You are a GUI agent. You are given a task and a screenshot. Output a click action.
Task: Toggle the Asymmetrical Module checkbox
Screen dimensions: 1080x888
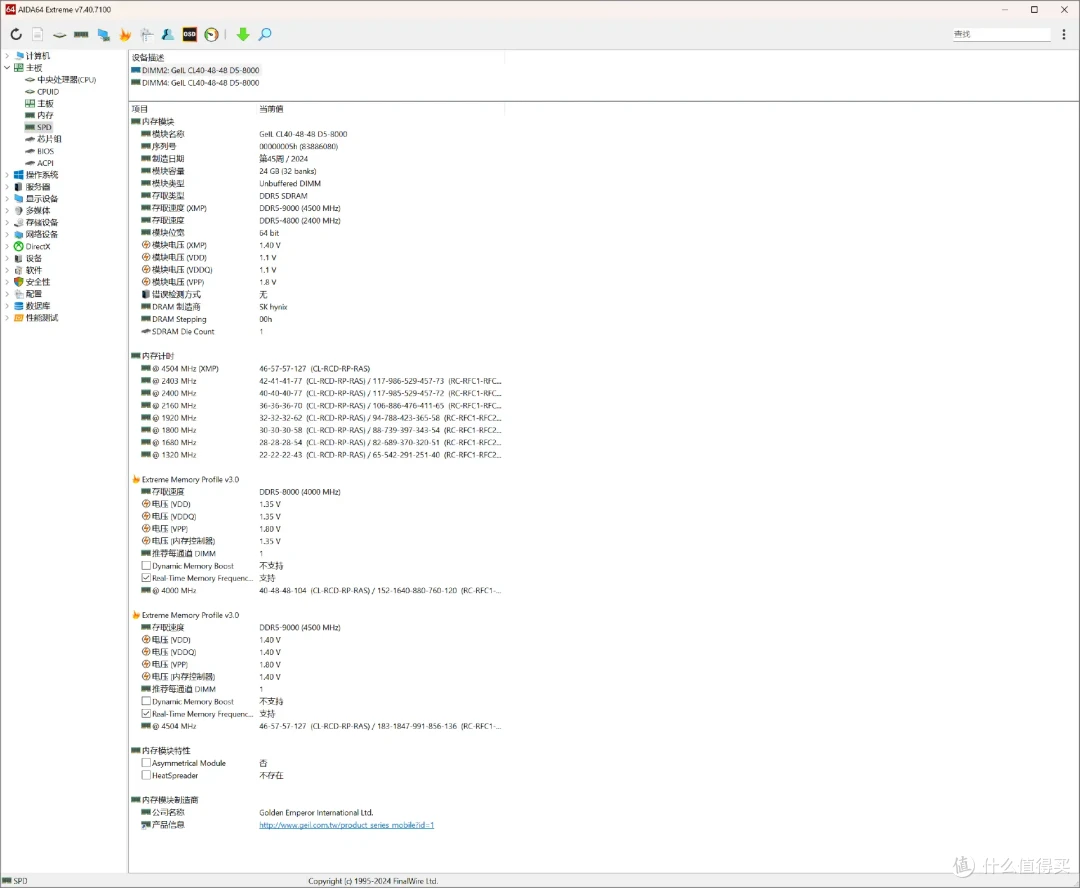pos(146,763)
